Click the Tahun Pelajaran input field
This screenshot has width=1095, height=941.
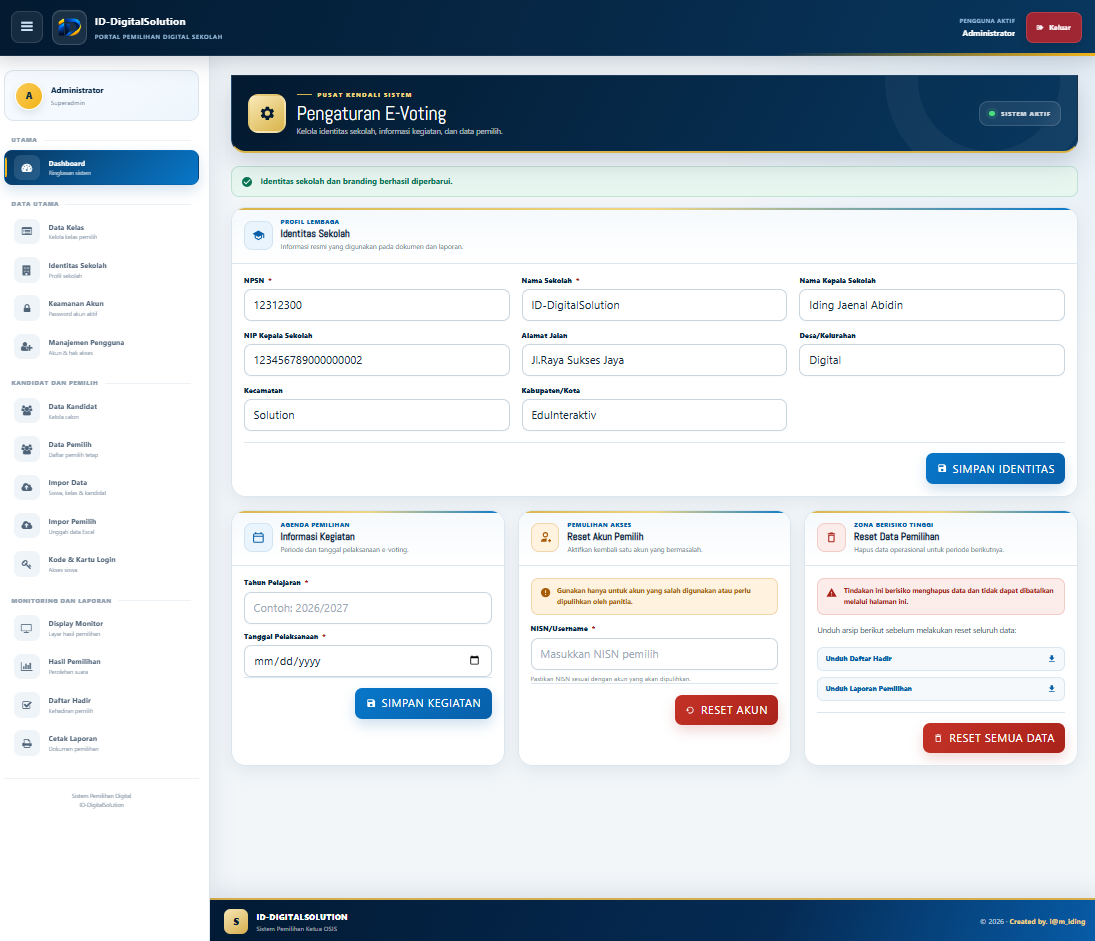click(x=367, y=608)
